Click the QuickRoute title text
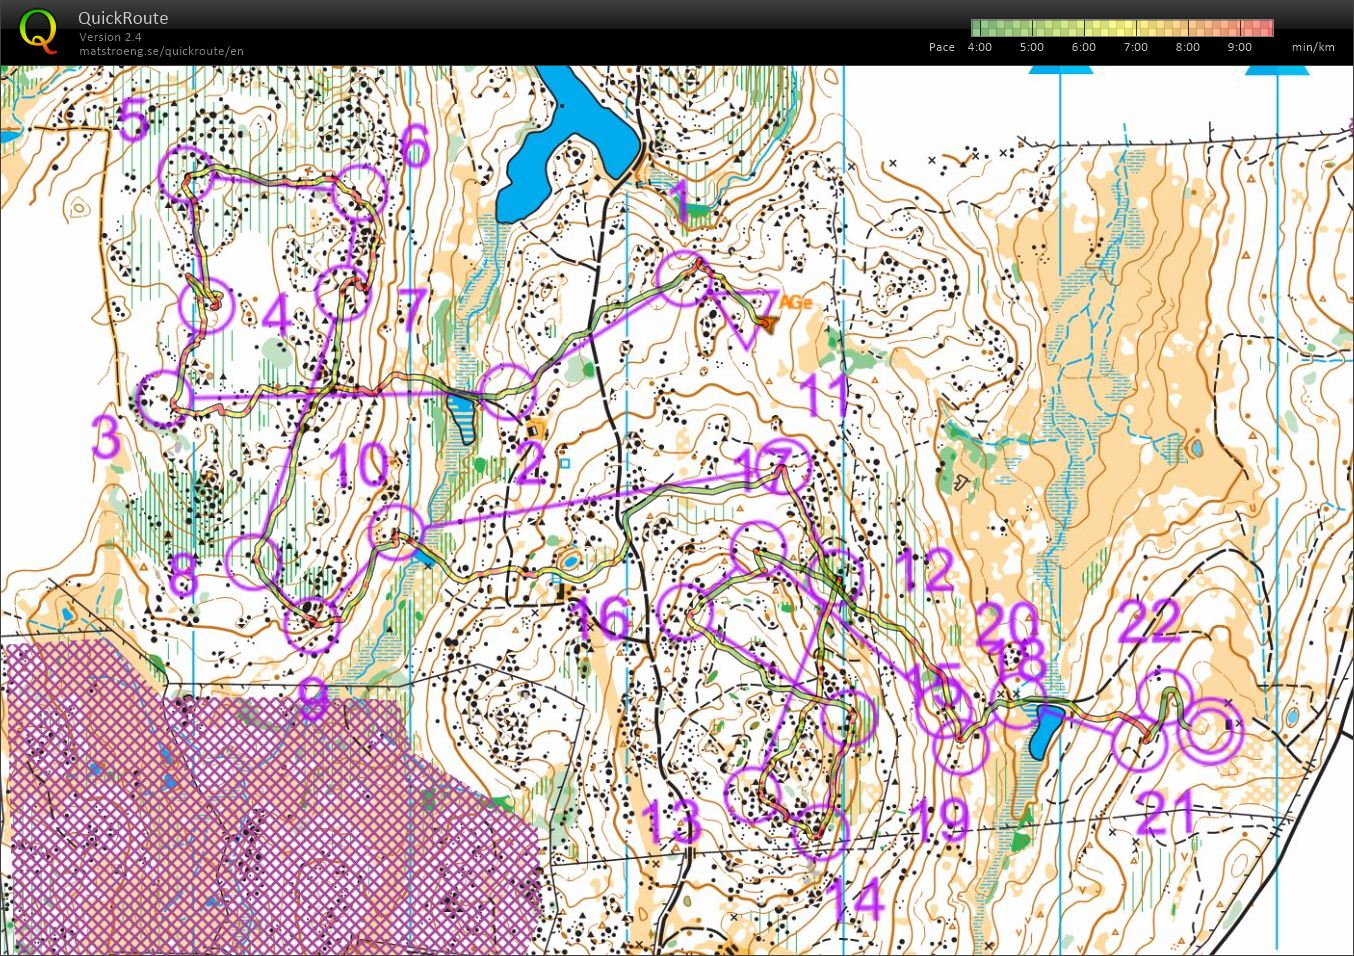 coord(123,18)
